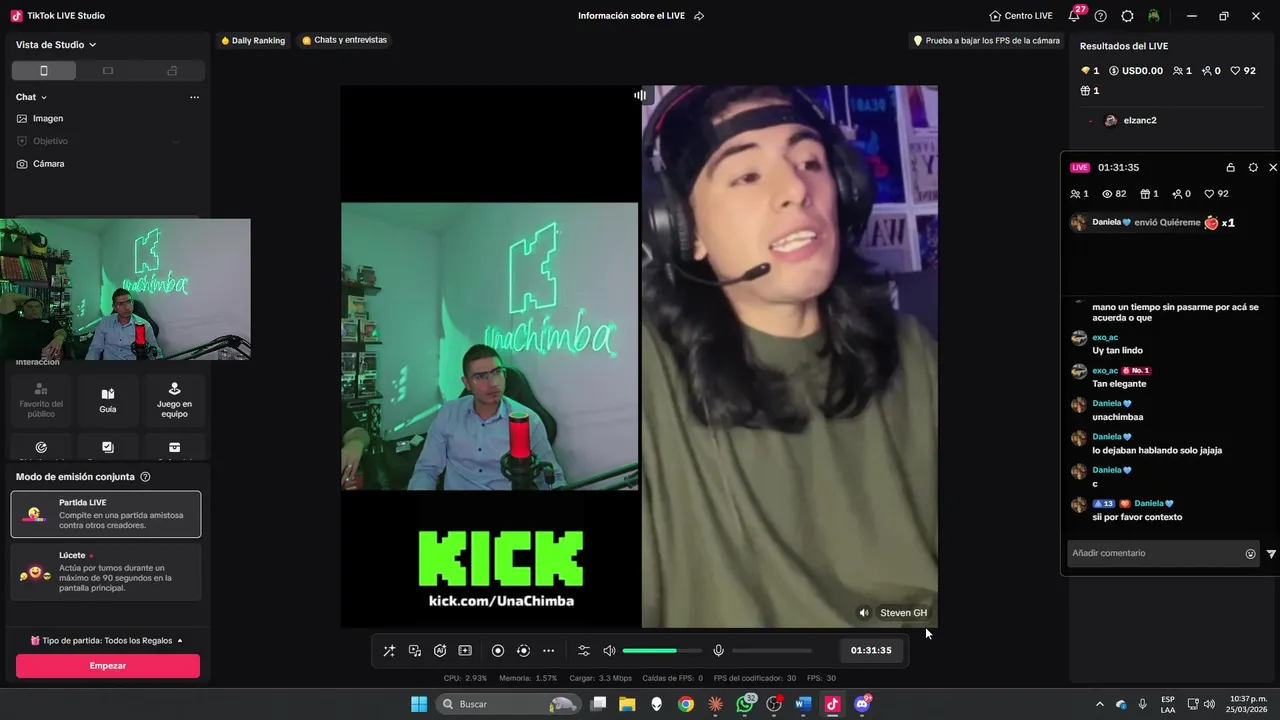Mute the microphone in bottom toolbar
This screenshot has height=720, width=1280.
coord(718,651)
